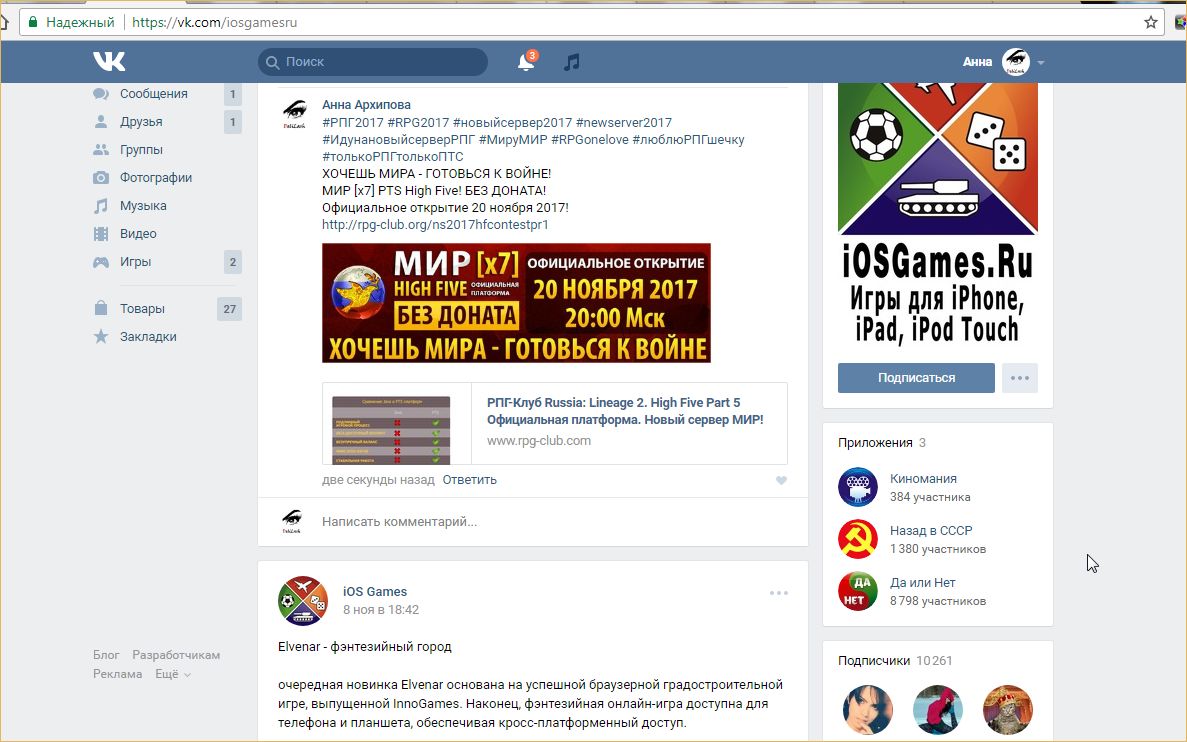The image size is (1187, 742).
Task: Click the secure padlock icon
Action: pos(33,22)
